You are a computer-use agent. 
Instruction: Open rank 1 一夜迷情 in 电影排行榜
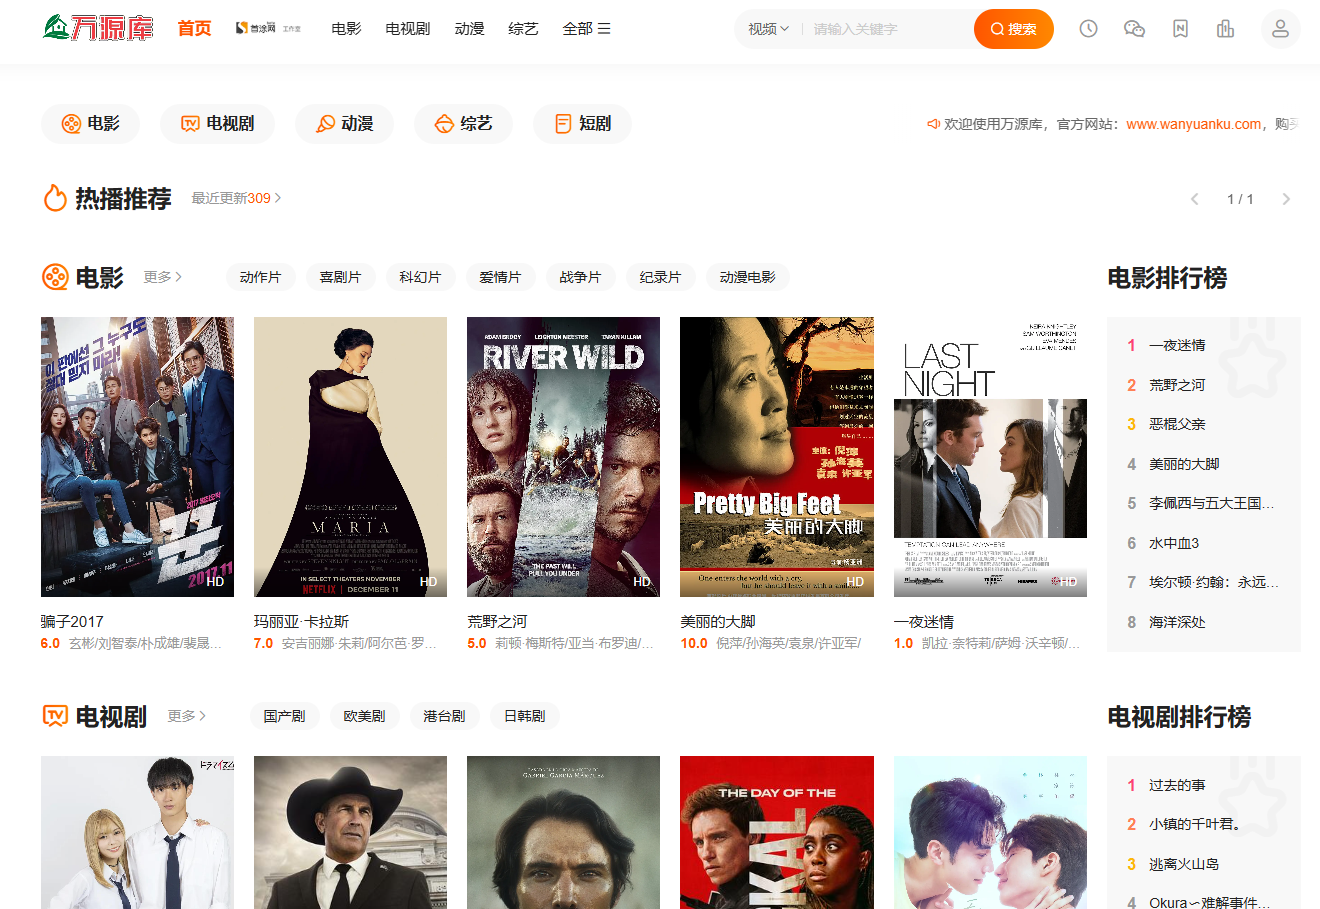coord(1177,345)
